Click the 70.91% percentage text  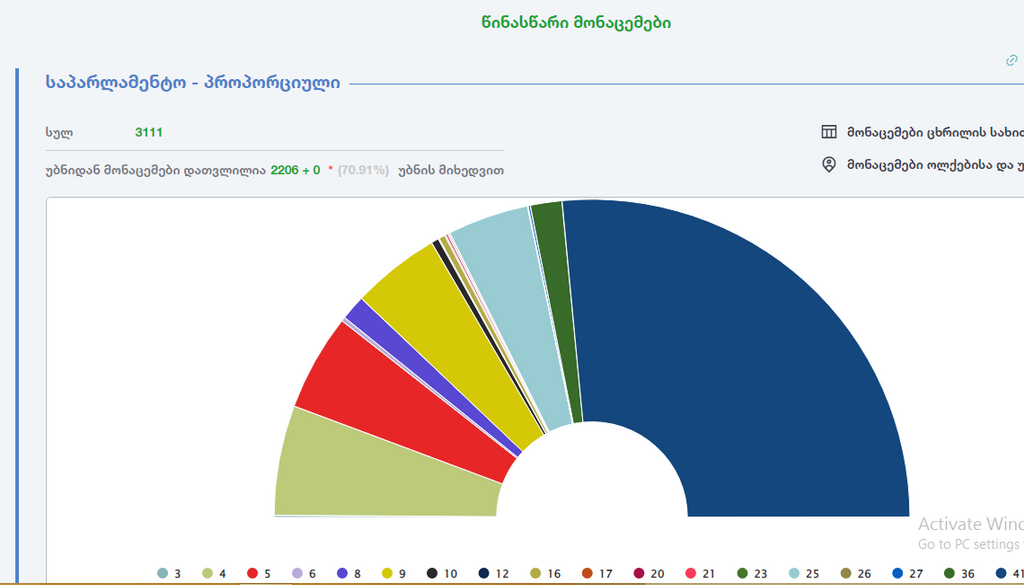pyautogui.click(x=363, y=170)
